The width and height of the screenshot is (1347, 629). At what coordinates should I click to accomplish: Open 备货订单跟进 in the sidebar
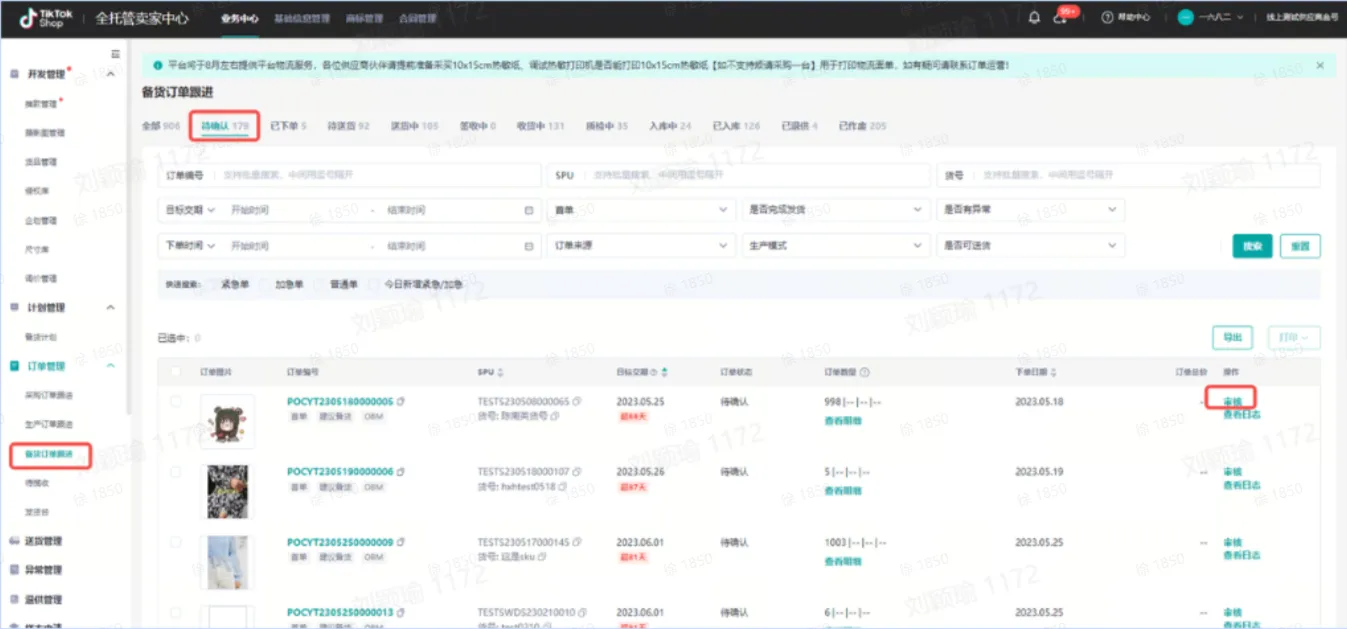click(x=49, y=454)
